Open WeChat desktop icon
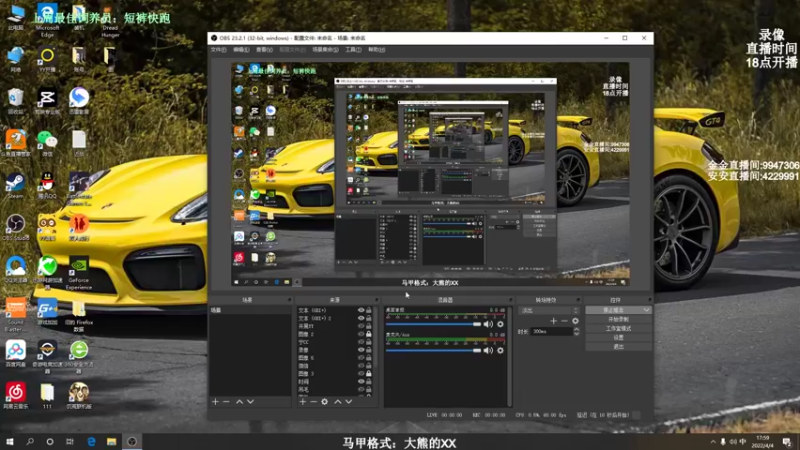Image resolution: width=800 pixels, height=450 pixels. pos(46,140)
